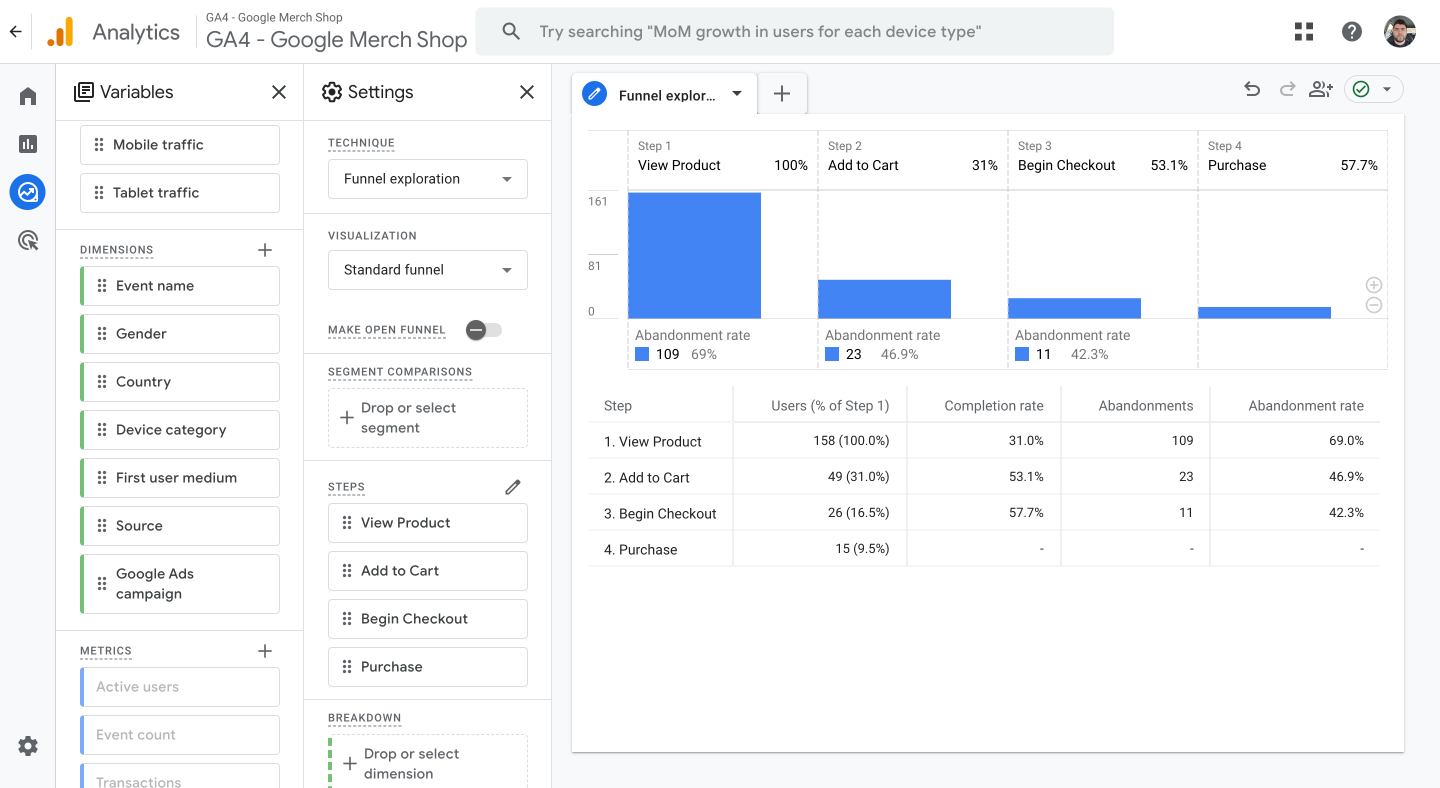The width and height of the screenshot is (1440, 788).
Task: Click the '4. Purchase' table row label
Action: [640, 550]
